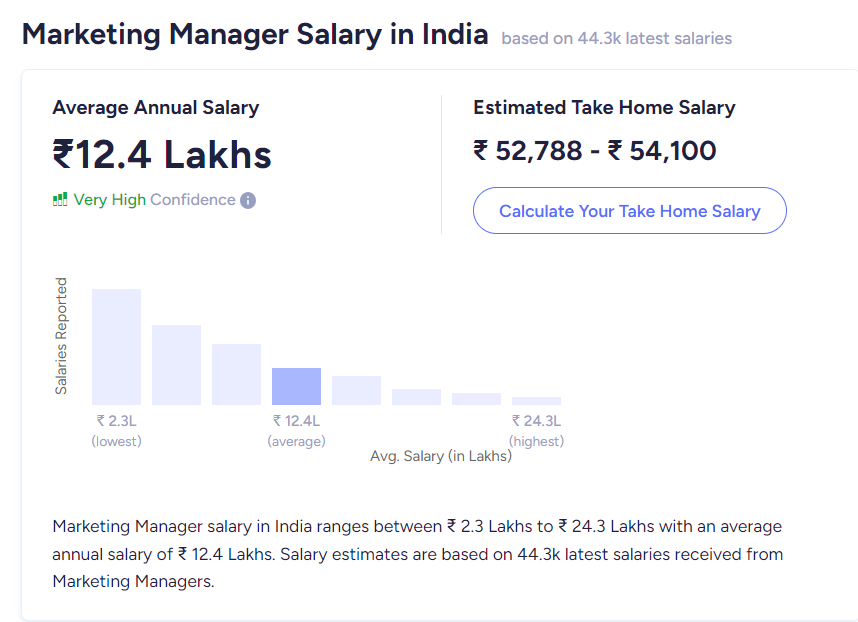Click the take home salary range
Image resolution: width=858 pixels, height=622 pixels.
click(x=595, y=151)
